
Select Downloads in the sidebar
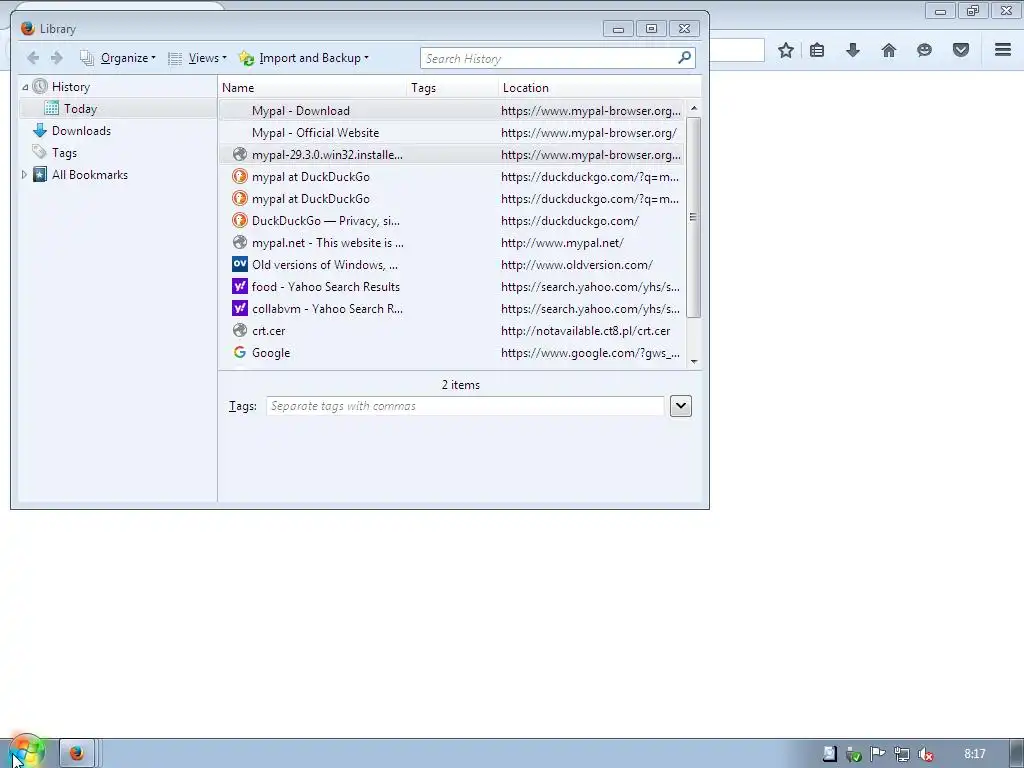(81, 131)
